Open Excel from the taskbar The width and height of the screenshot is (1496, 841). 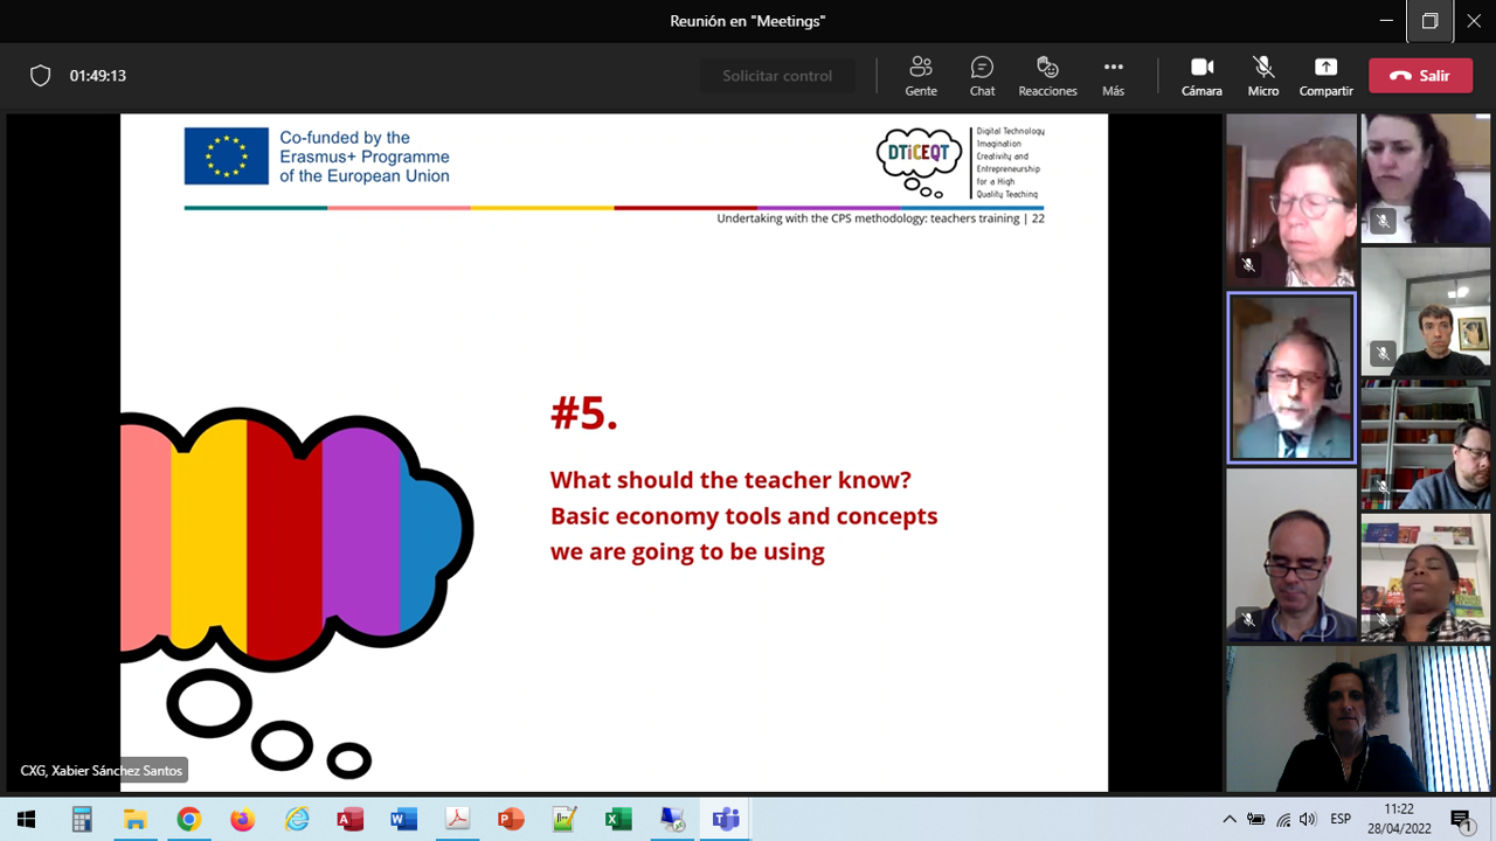618,820
